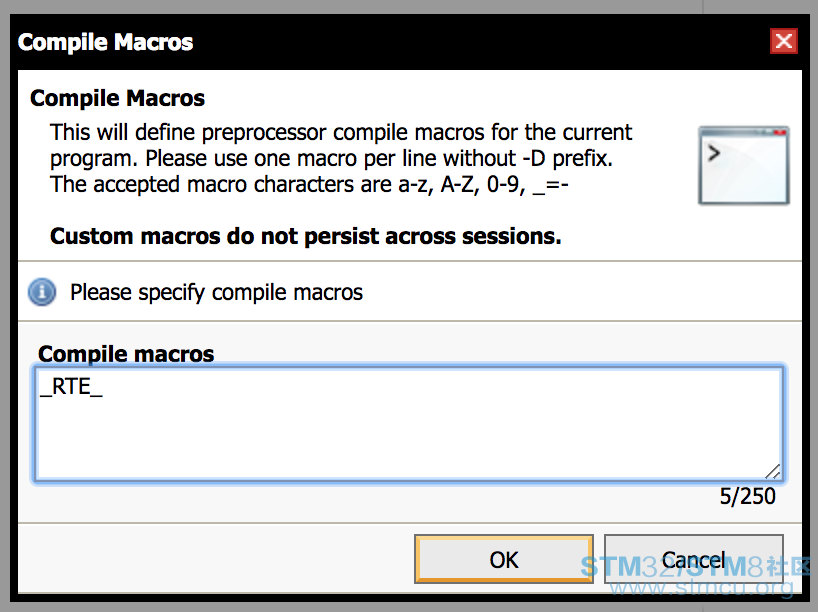Dismiss the dialog using the Cancel button
818x612 pixels.
694,559
